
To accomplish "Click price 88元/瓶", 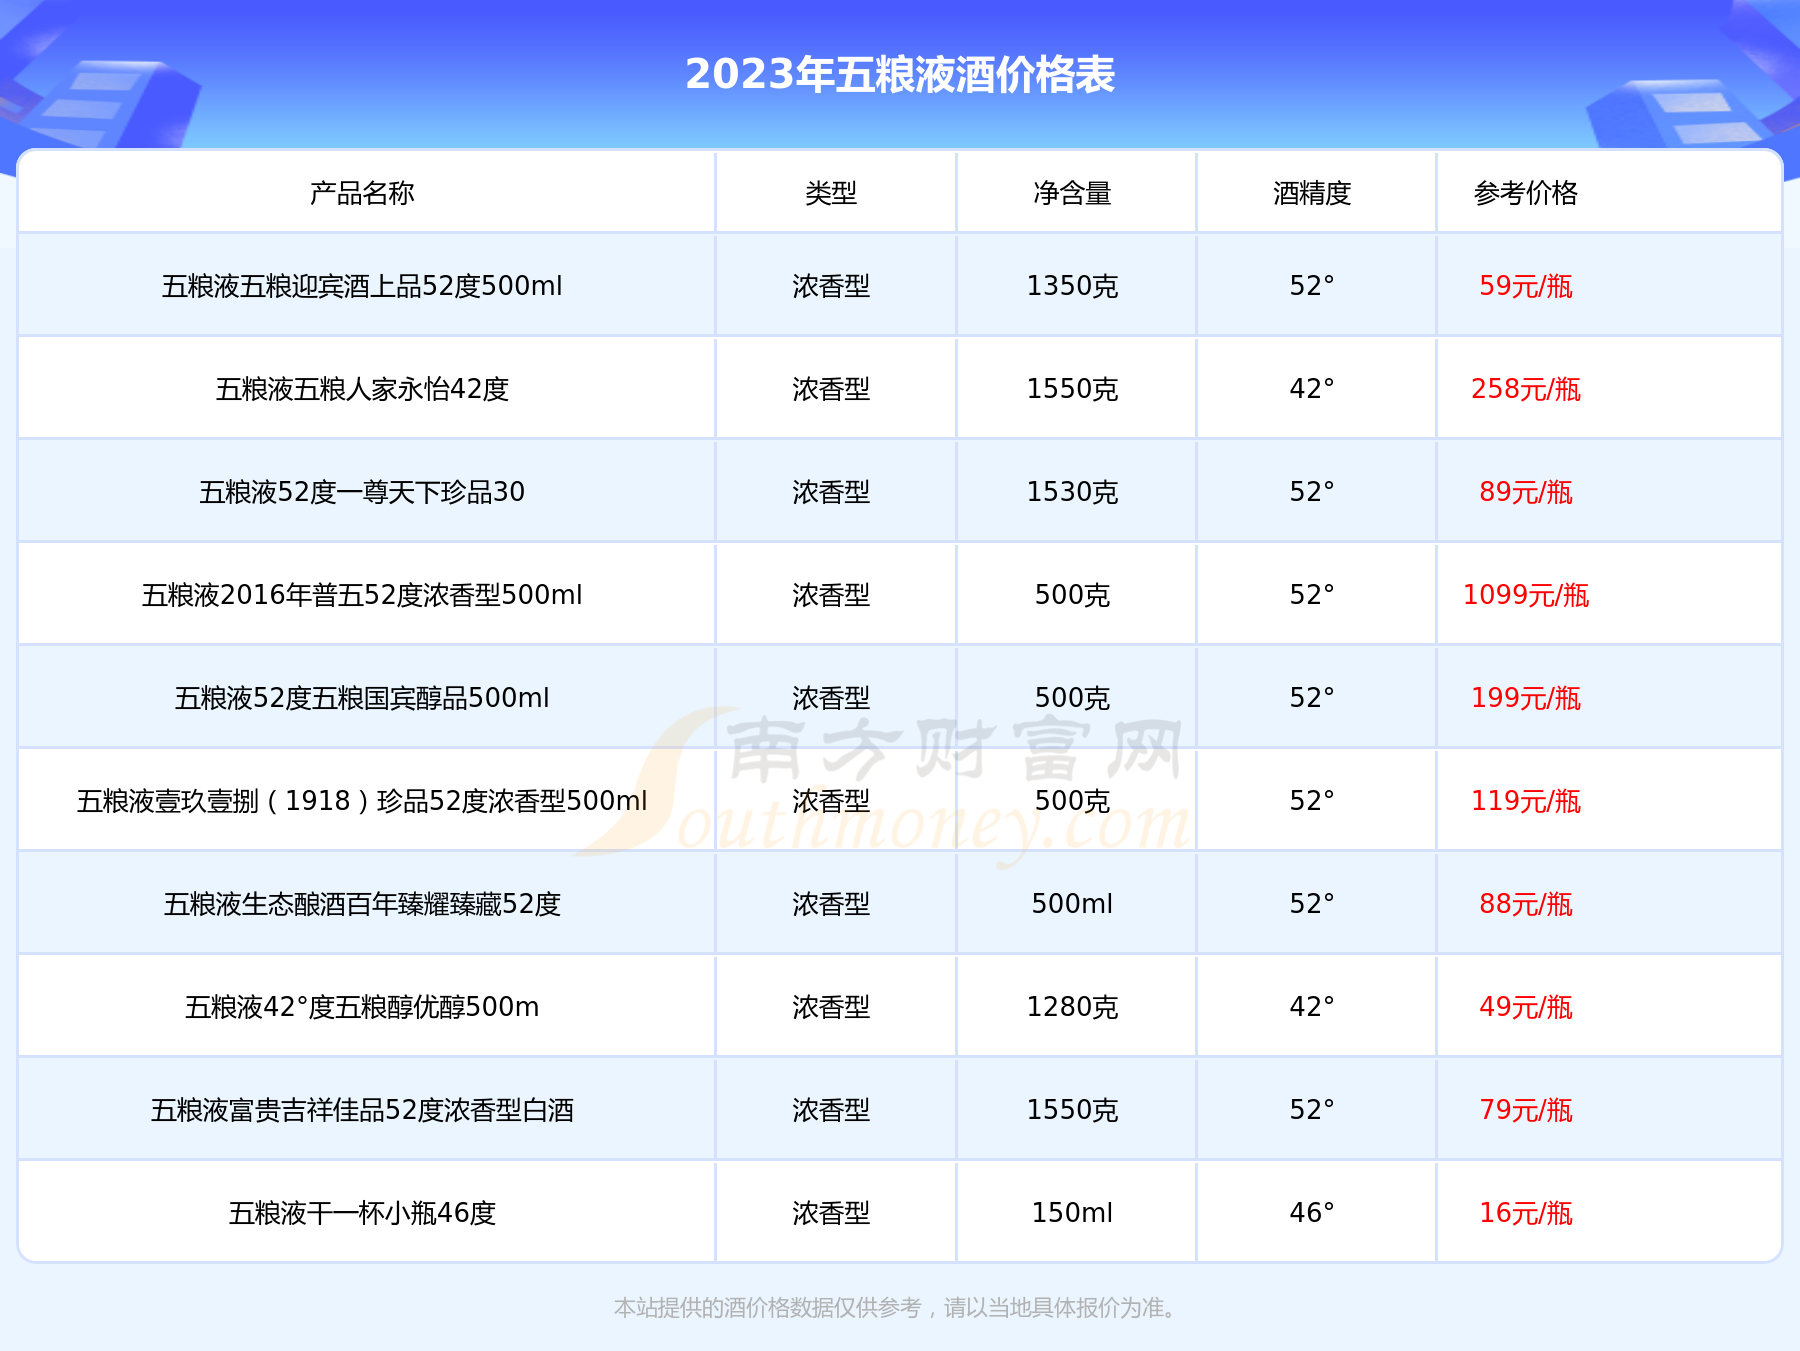I will coord(1526,904).
